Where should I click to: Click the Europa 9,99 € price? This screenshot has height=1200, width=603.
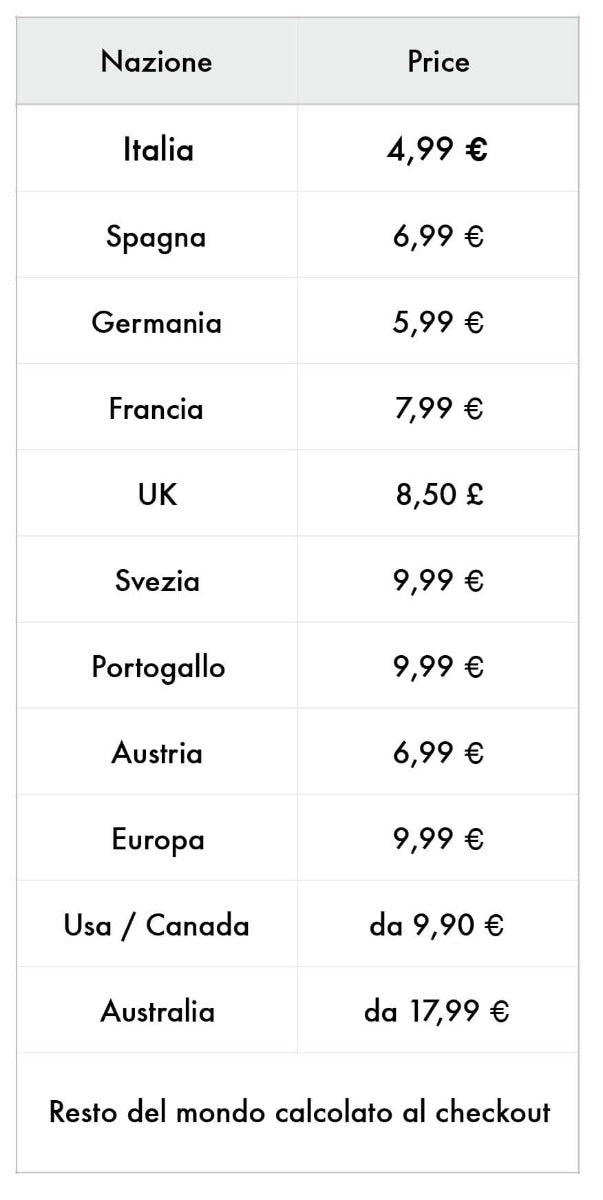[438, 839]
